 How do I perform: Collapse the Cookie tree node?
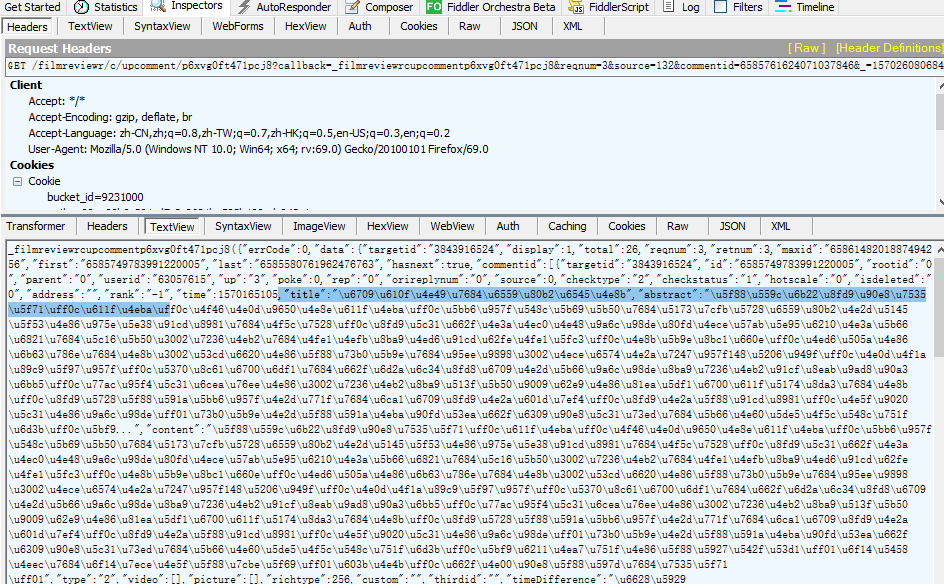(x=17, y=181)
